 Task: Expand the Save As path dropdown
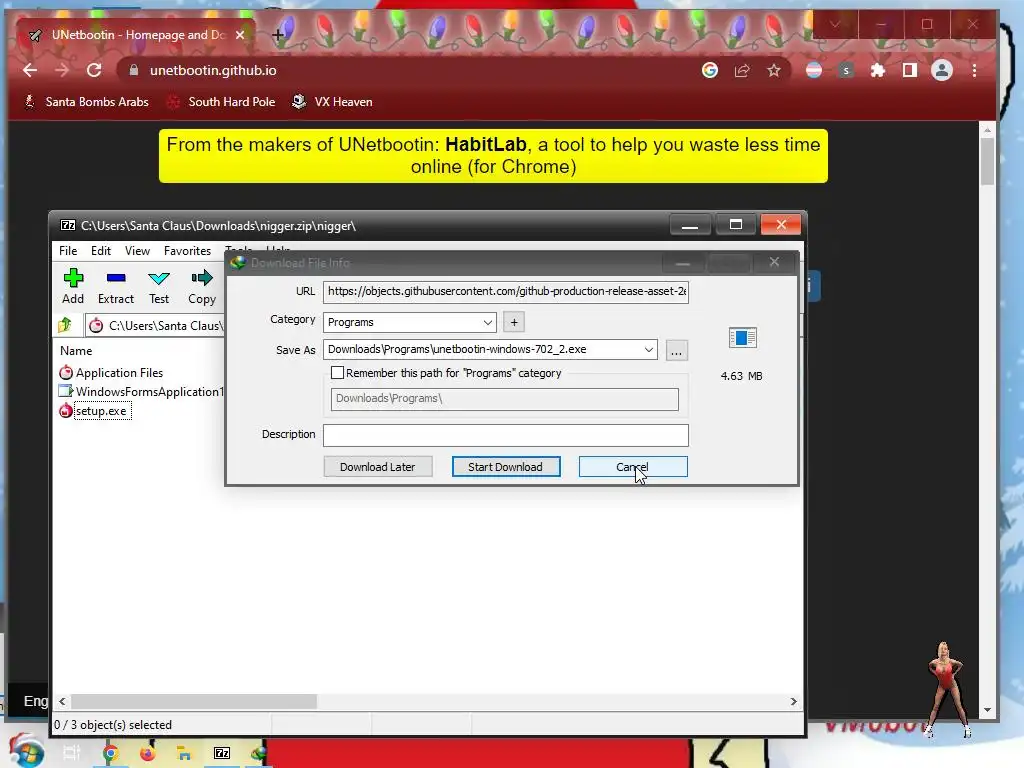(648, 349)
